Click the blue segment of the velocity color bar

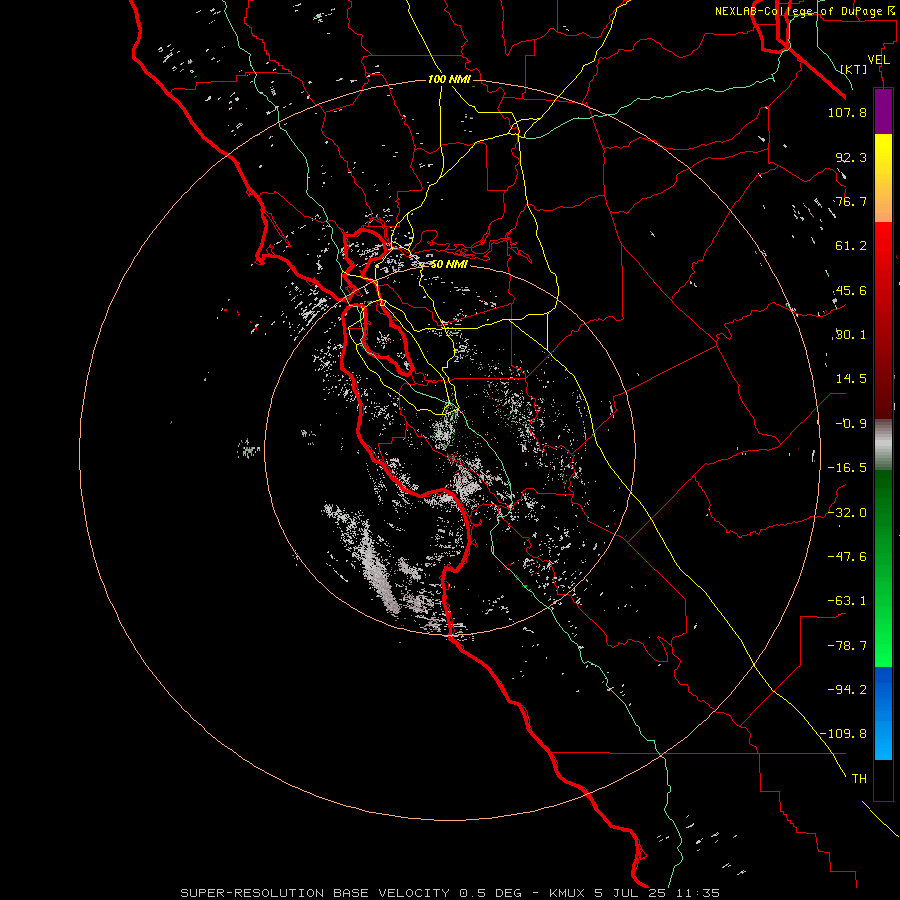[x=883, y=713]
